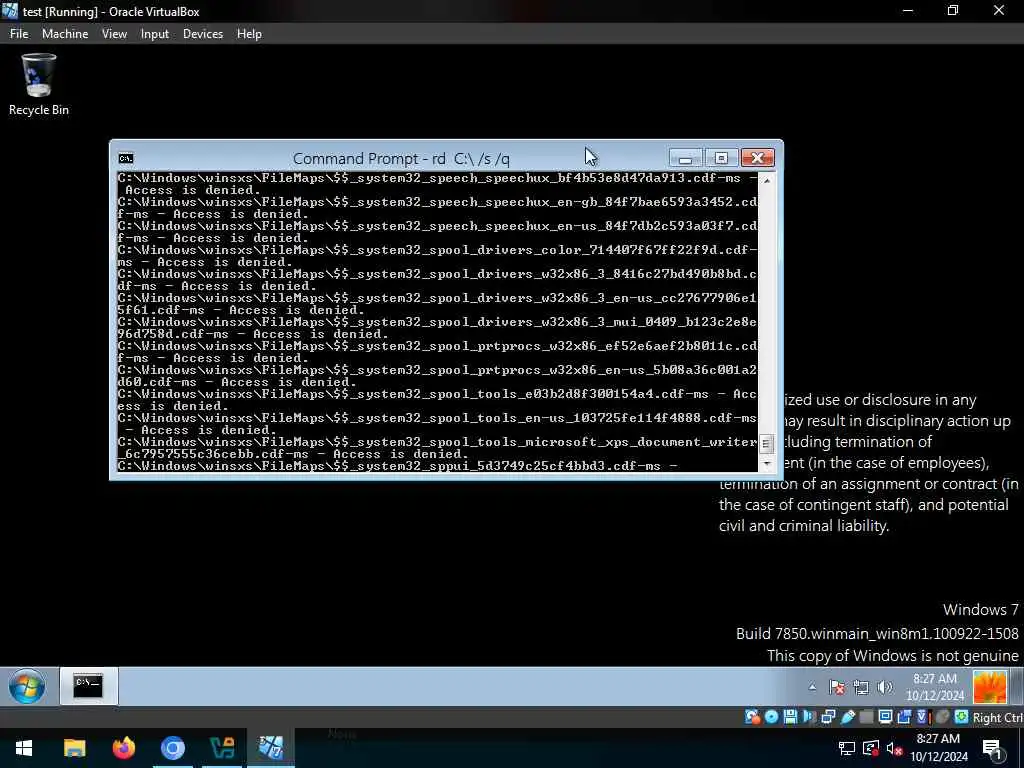Click the VirtualBox display indicator
The image size is (1024, 768).
(x=886, y=717)
